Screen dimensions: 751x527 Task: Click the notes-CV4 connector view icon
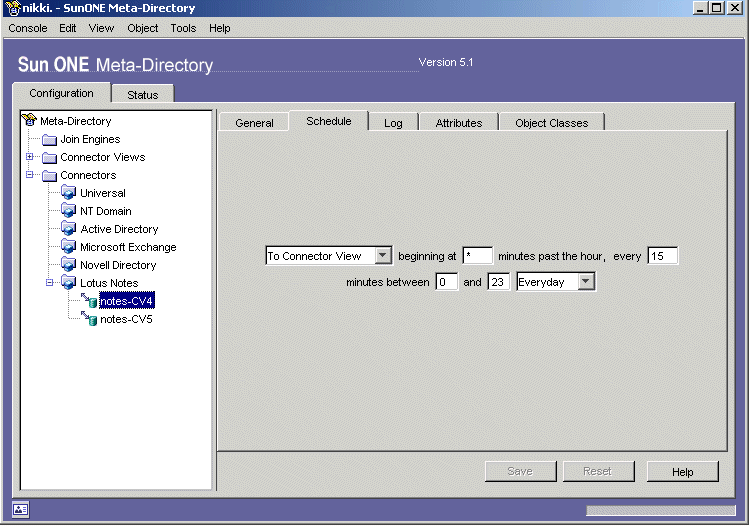click(89, 301)
